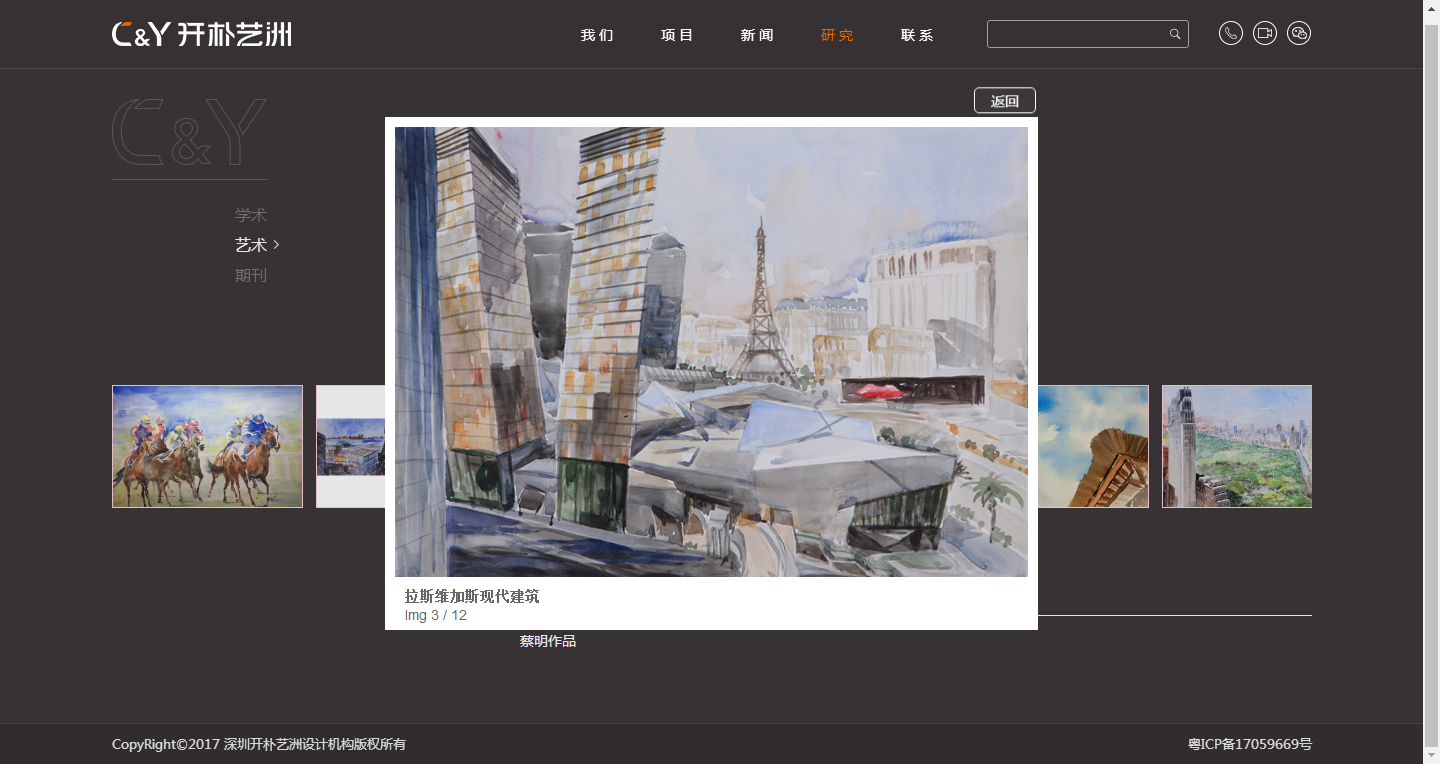The height and width of the screenshot is (764, 1440).
Task: Click the 返回 button
Action: [x=1005, y=101]
